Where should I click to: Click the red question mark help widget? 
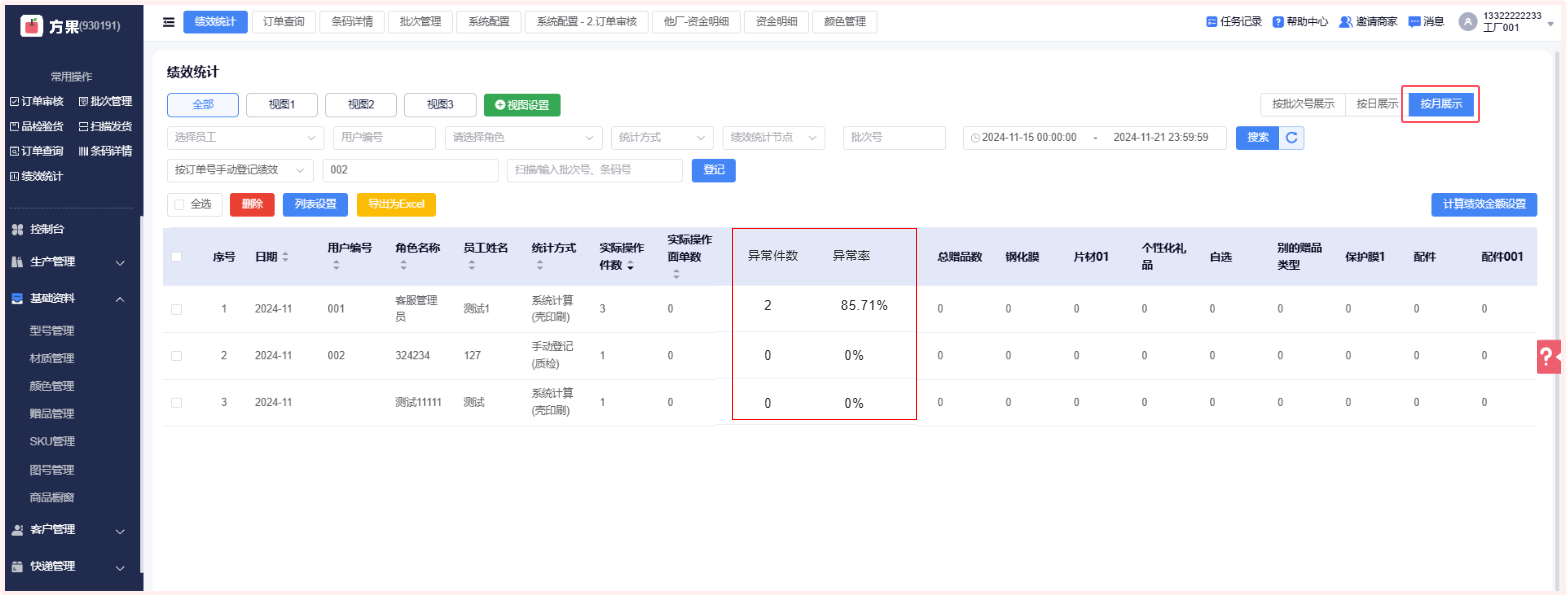coord(1547,357)
